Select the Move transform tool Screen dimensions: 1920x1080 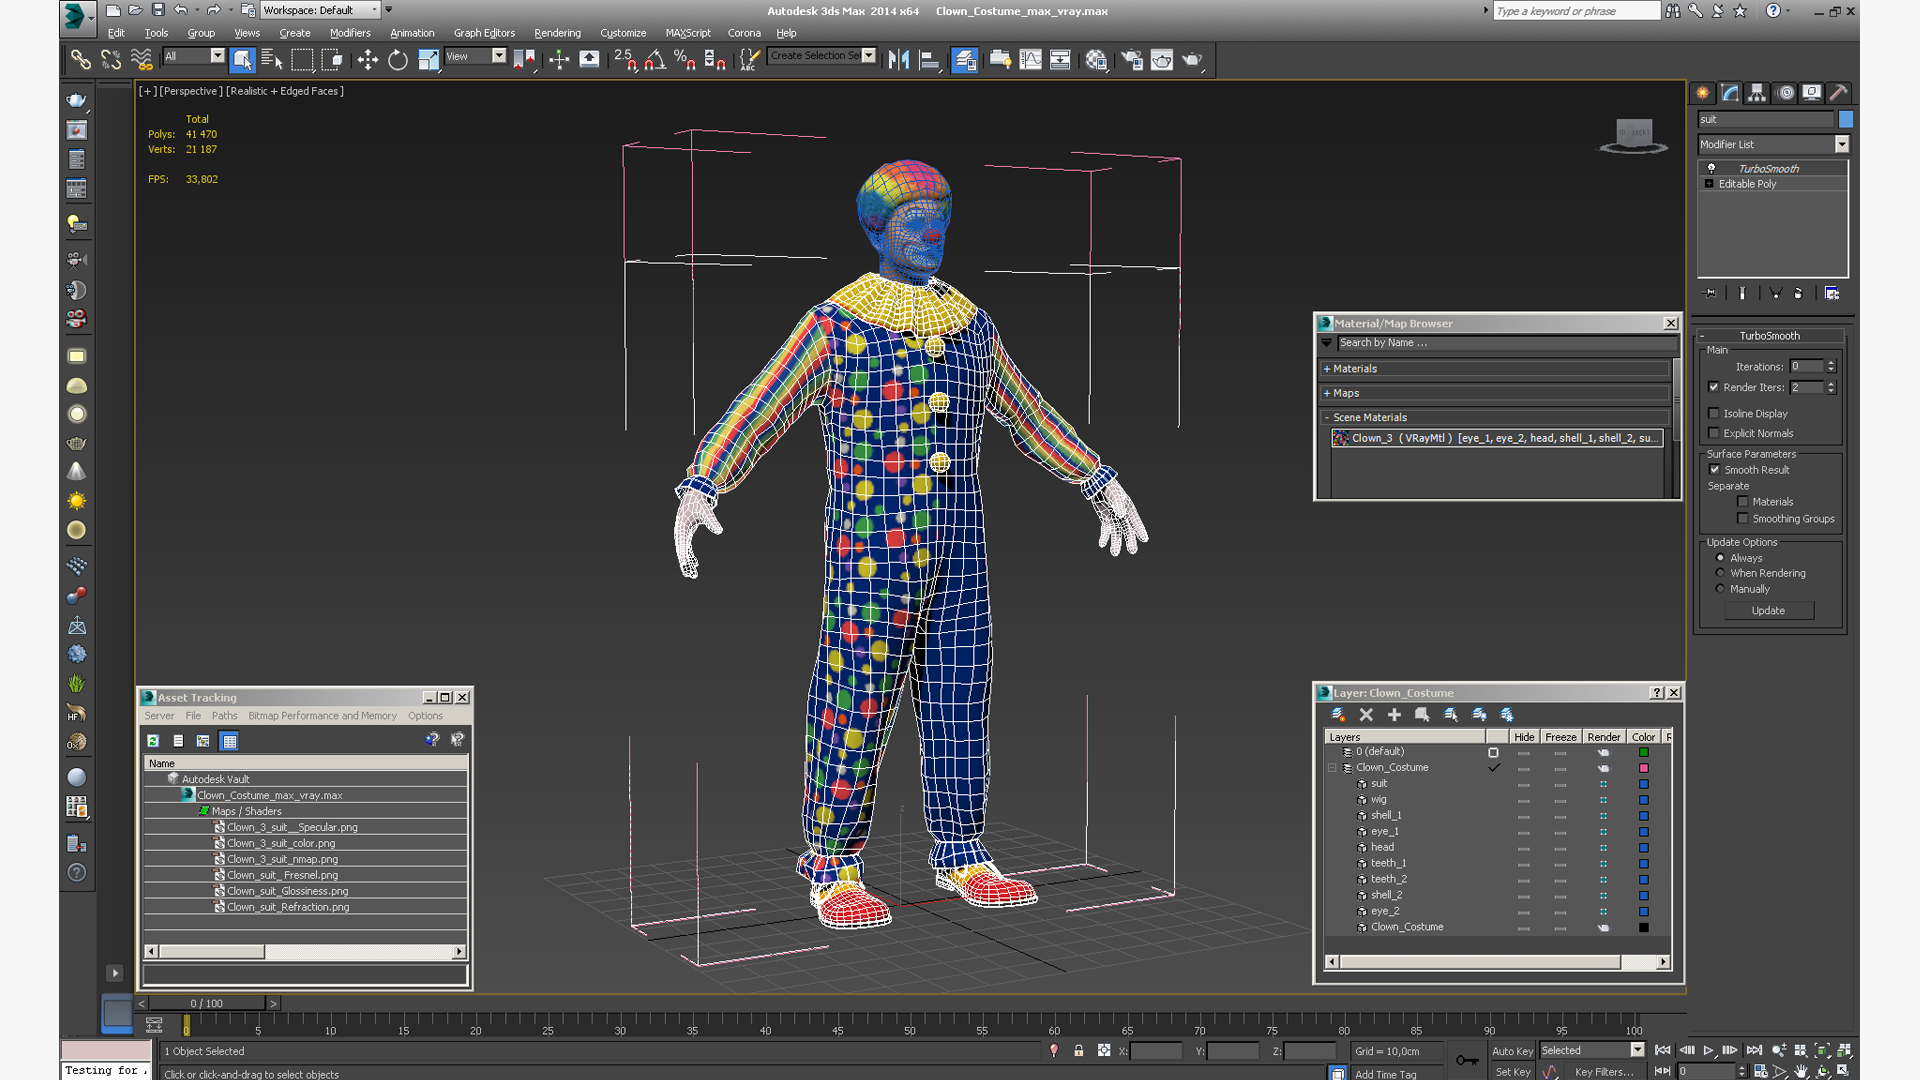click(x=367, y=60)
